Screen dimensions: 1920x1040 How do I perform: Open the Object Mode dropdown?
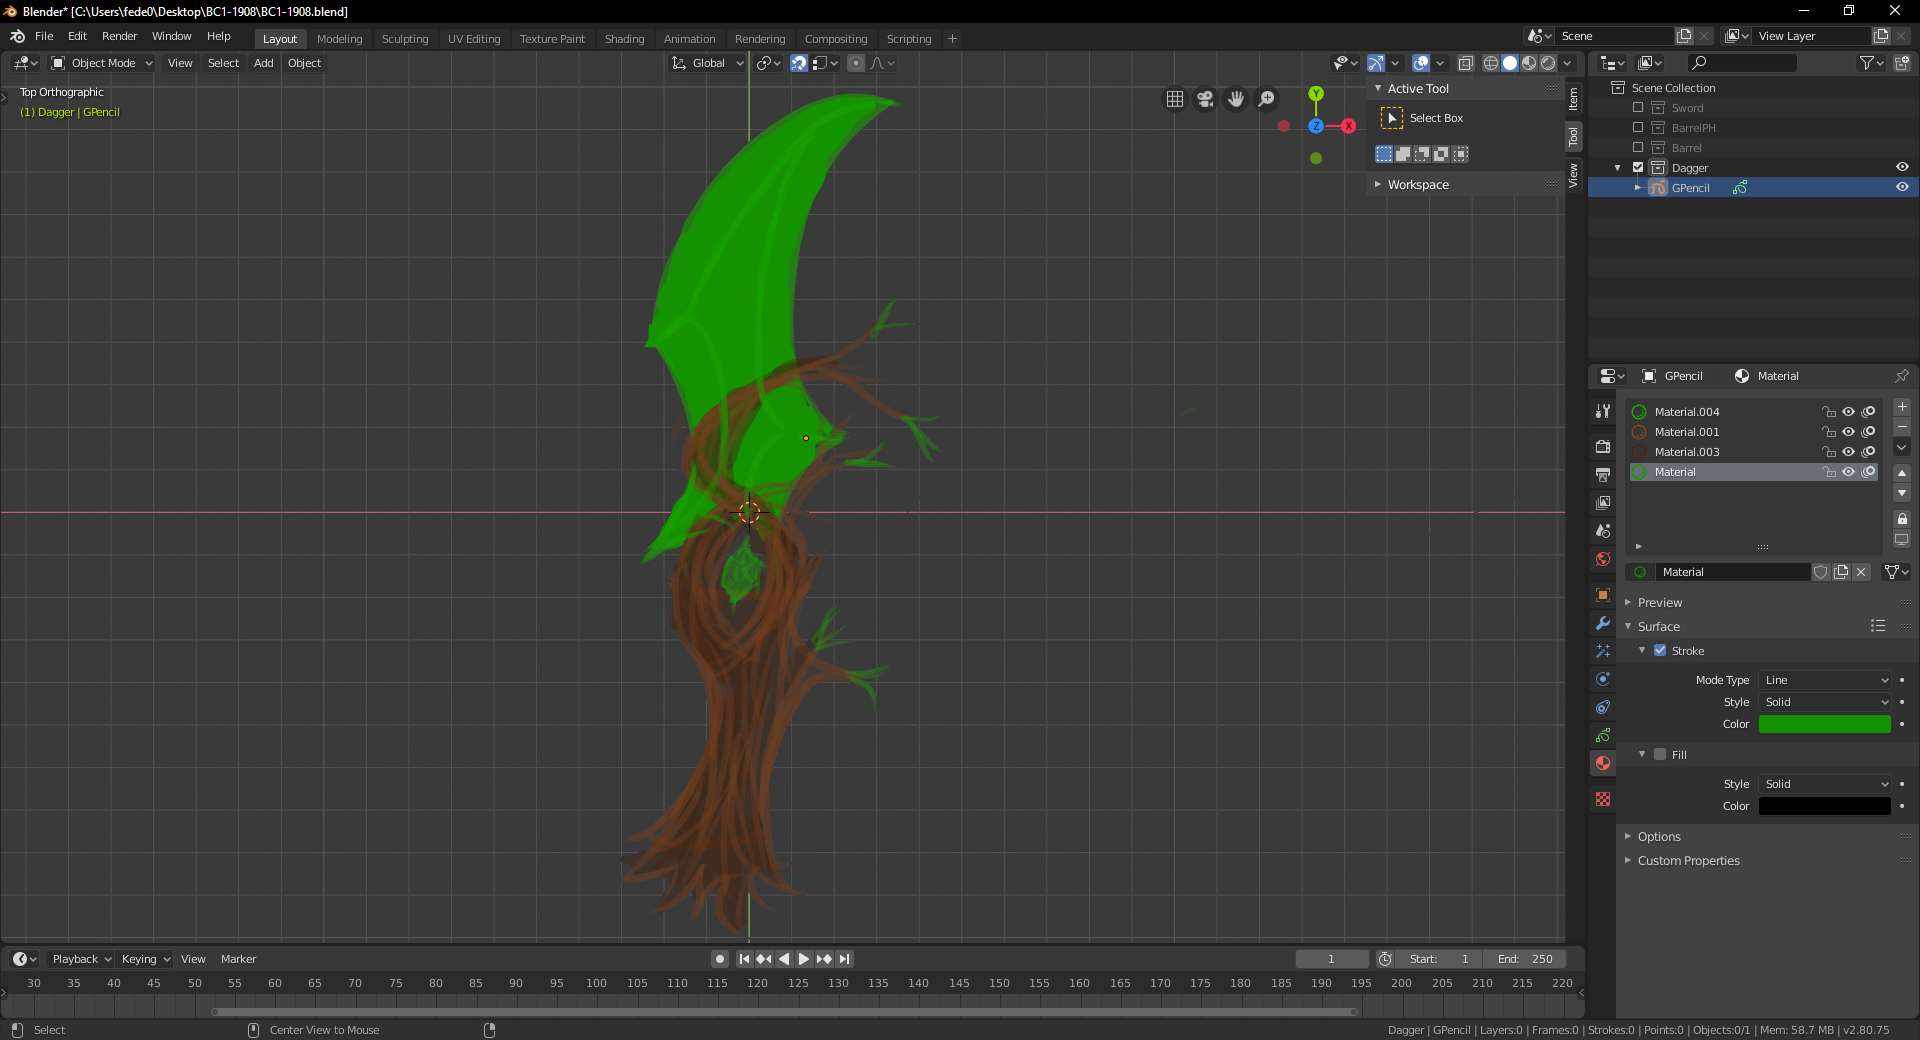pos(102,63)
